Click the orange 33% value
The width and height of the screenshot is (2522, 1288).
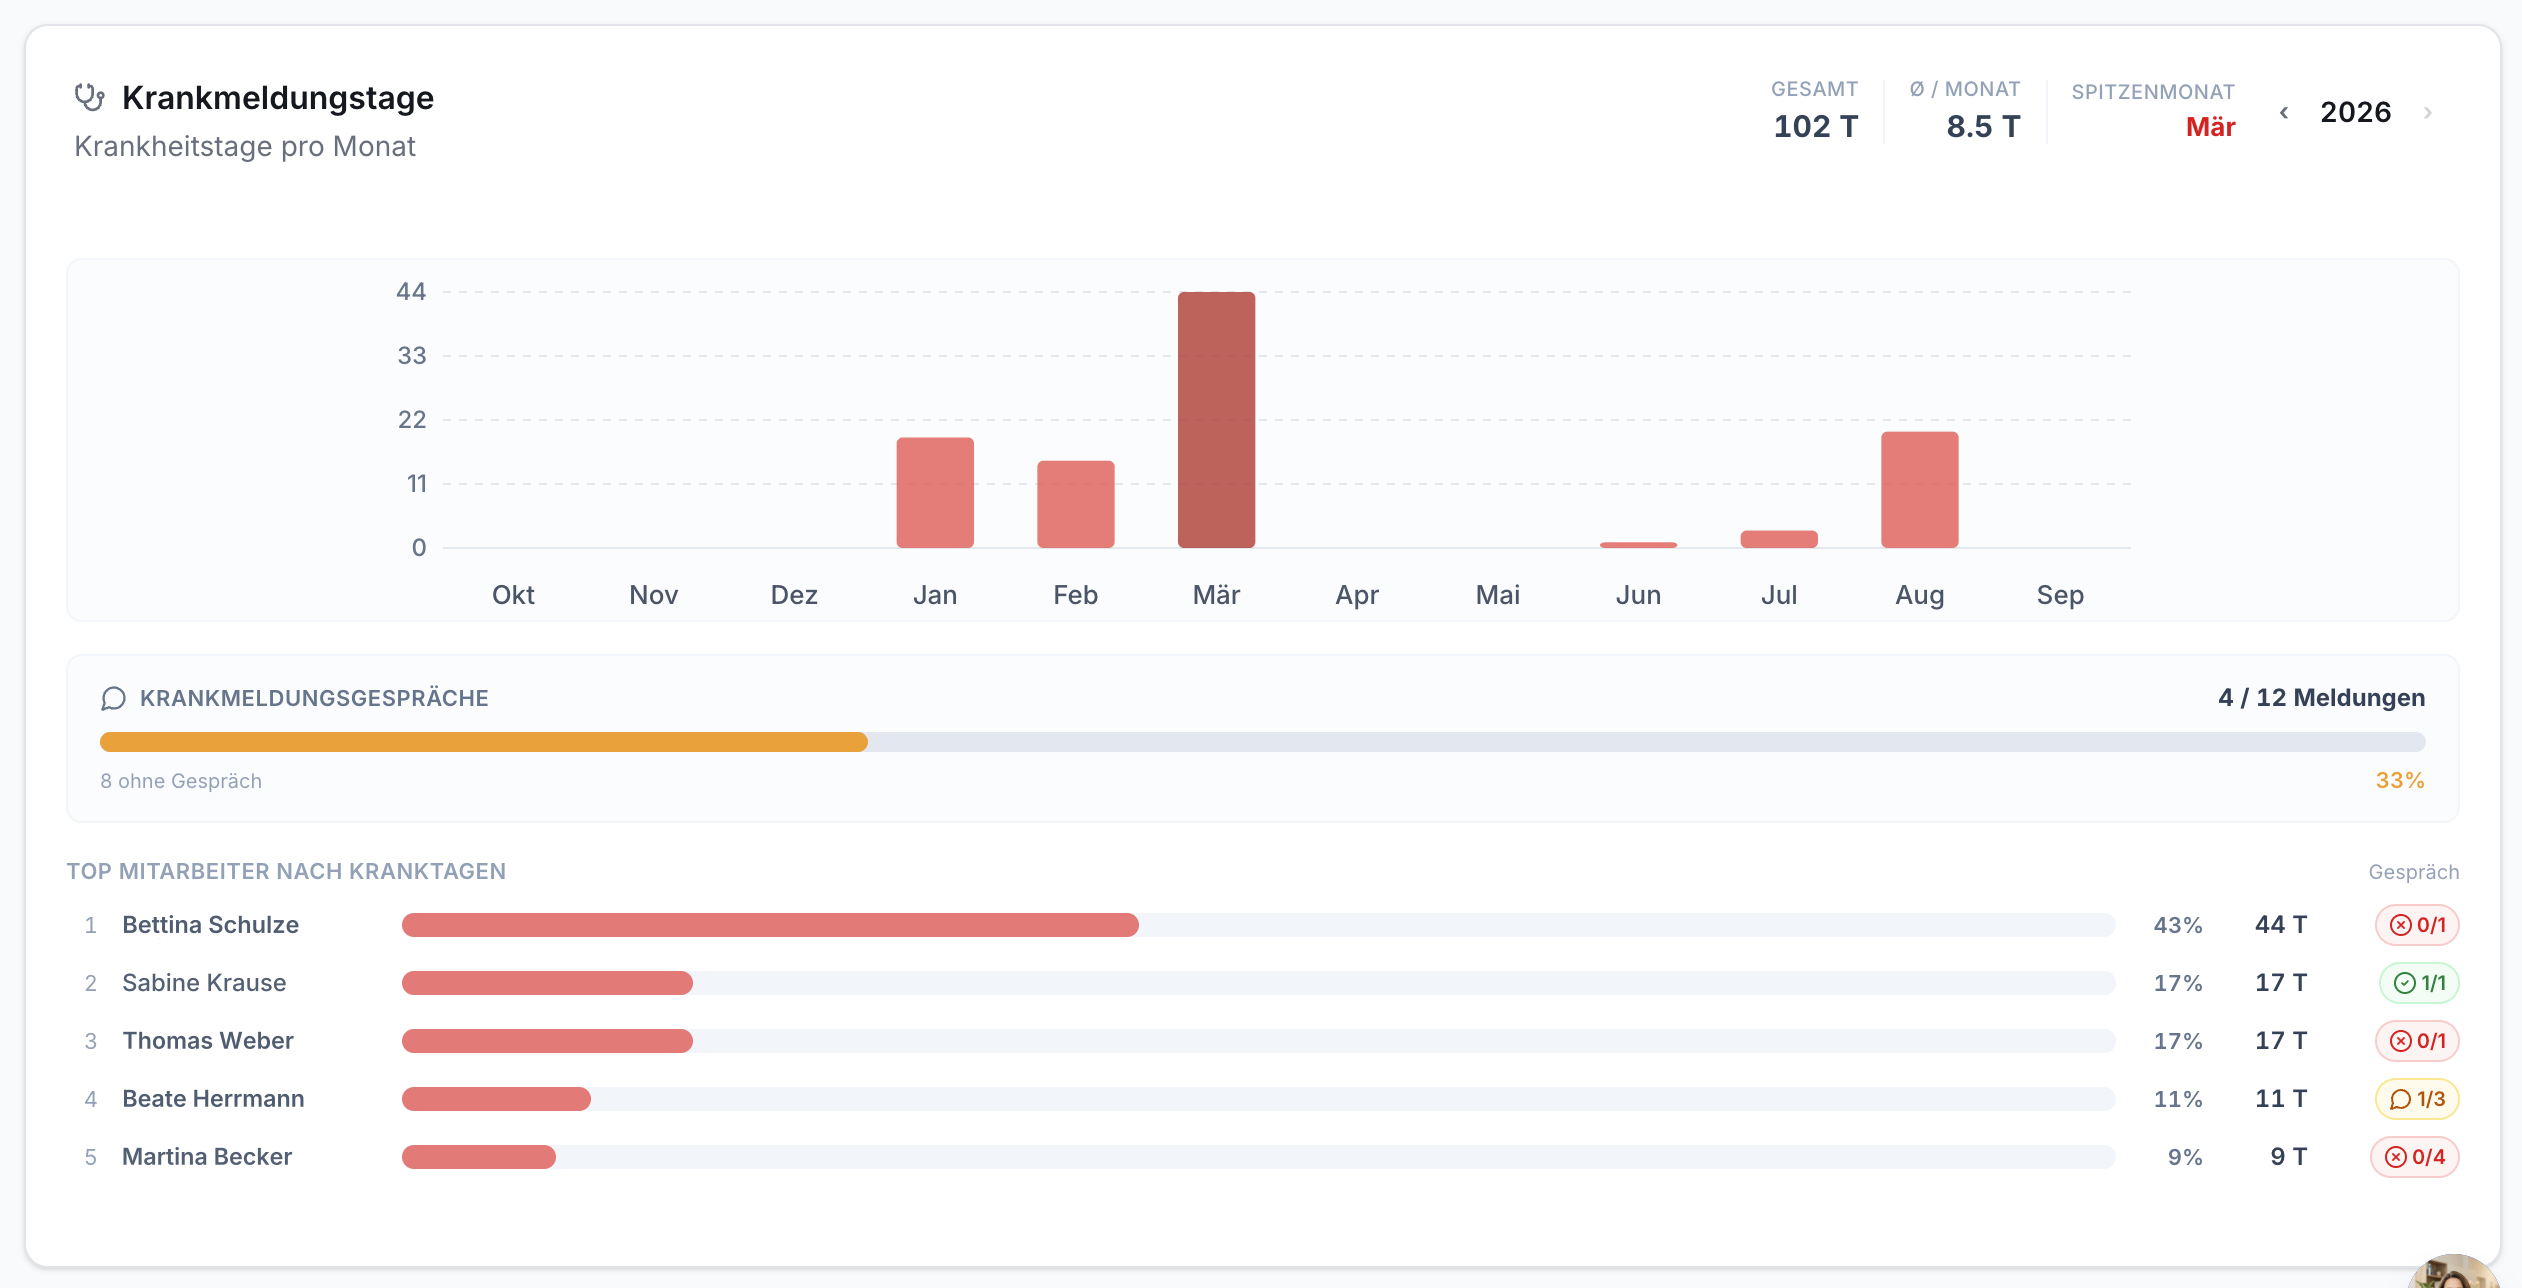pos(2400,780)
